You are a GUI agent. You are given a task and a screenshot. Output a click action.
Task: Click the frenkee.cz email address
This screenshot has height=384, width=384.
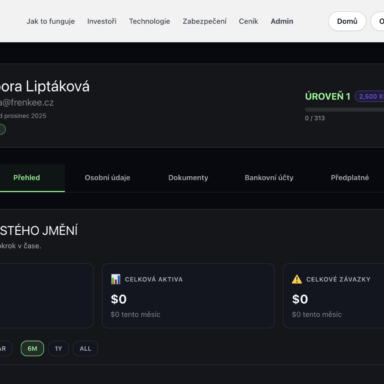coord(27,103)
